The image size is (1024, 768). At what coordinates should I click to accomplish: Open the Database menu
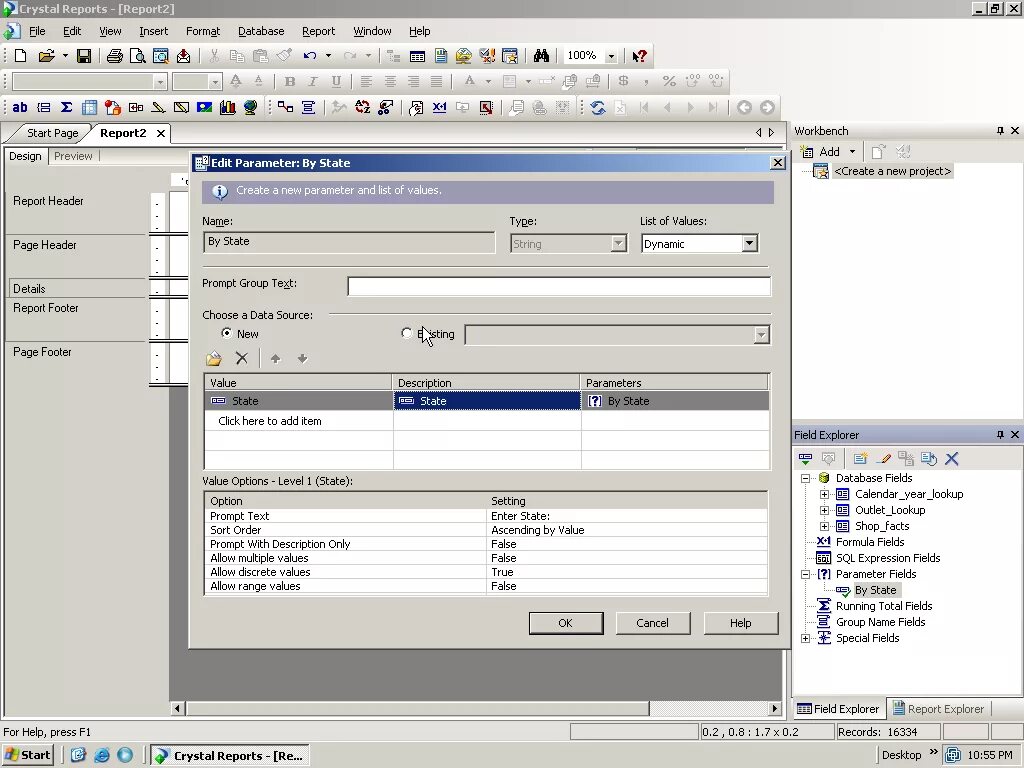[261, 31]
